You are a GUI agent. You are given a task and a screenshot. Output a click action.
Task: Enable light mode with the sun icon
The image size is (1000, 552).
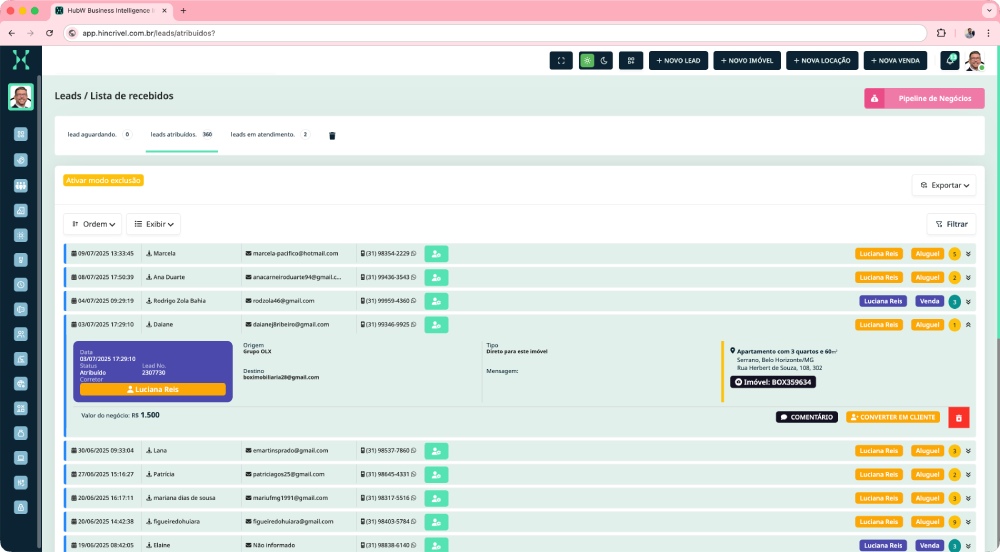click(x=588, y=60)
